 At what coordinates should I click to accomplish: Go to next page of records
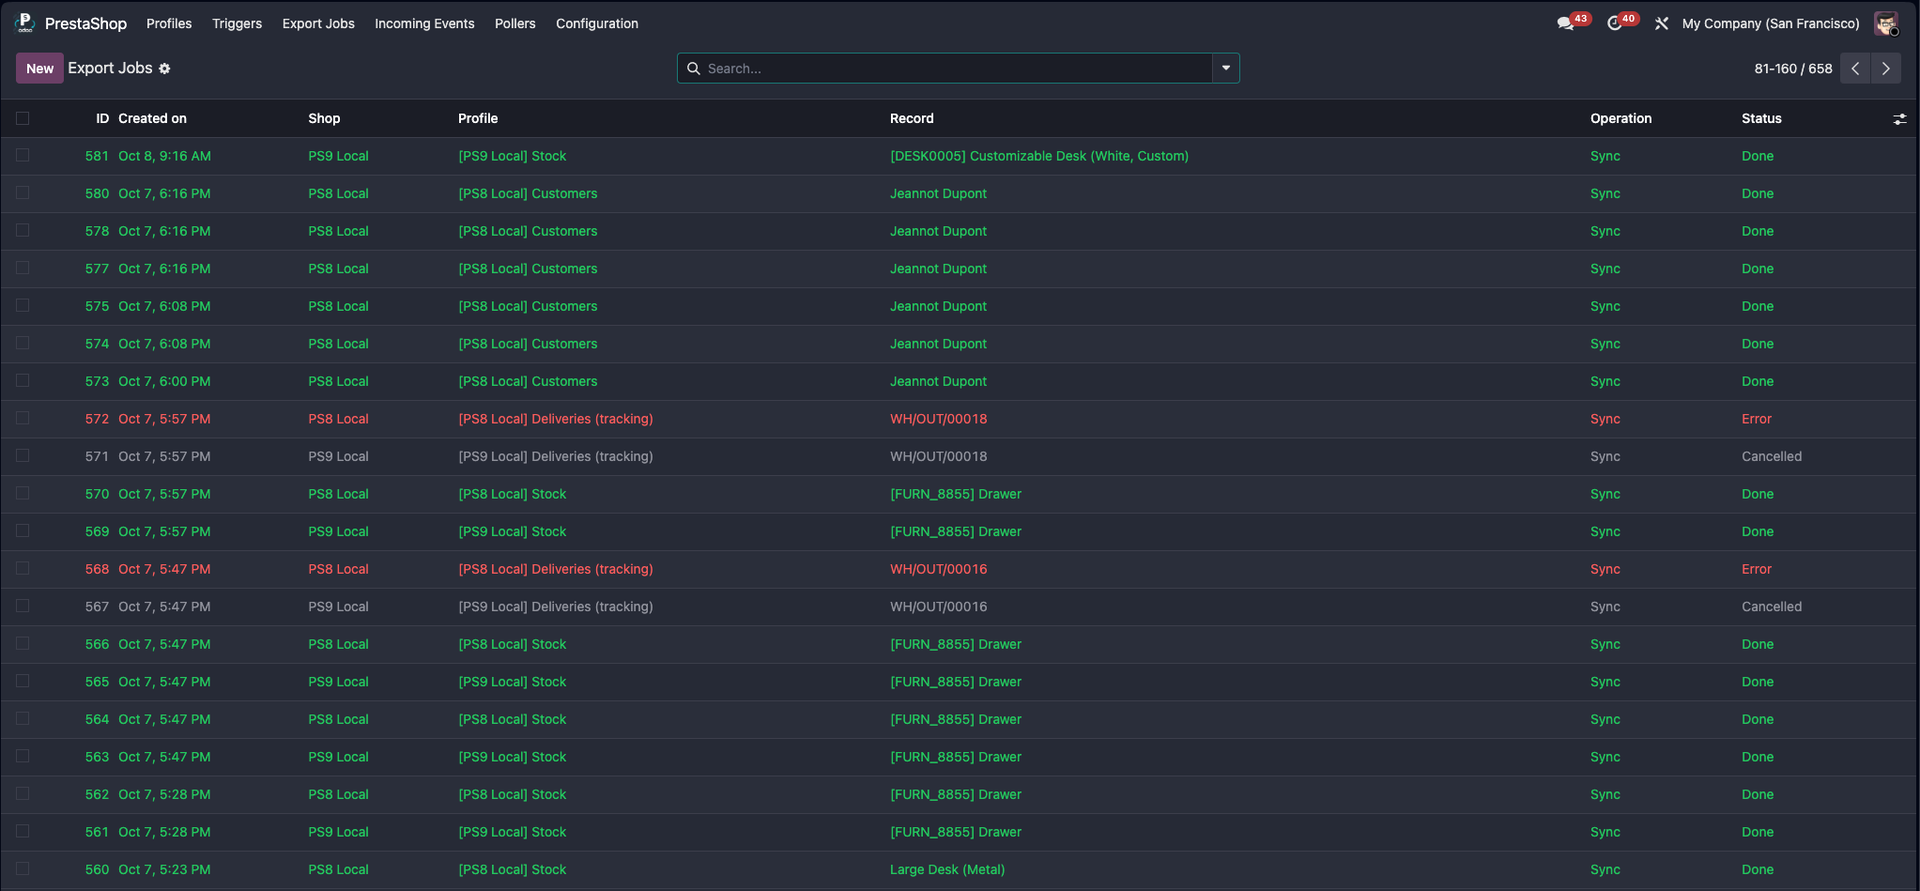click(x=1886, y=68)
